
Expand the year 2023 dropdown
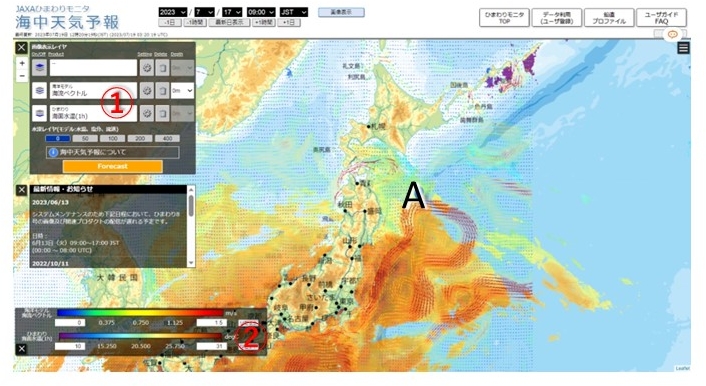pyautogui.click(x=172, y=12)
